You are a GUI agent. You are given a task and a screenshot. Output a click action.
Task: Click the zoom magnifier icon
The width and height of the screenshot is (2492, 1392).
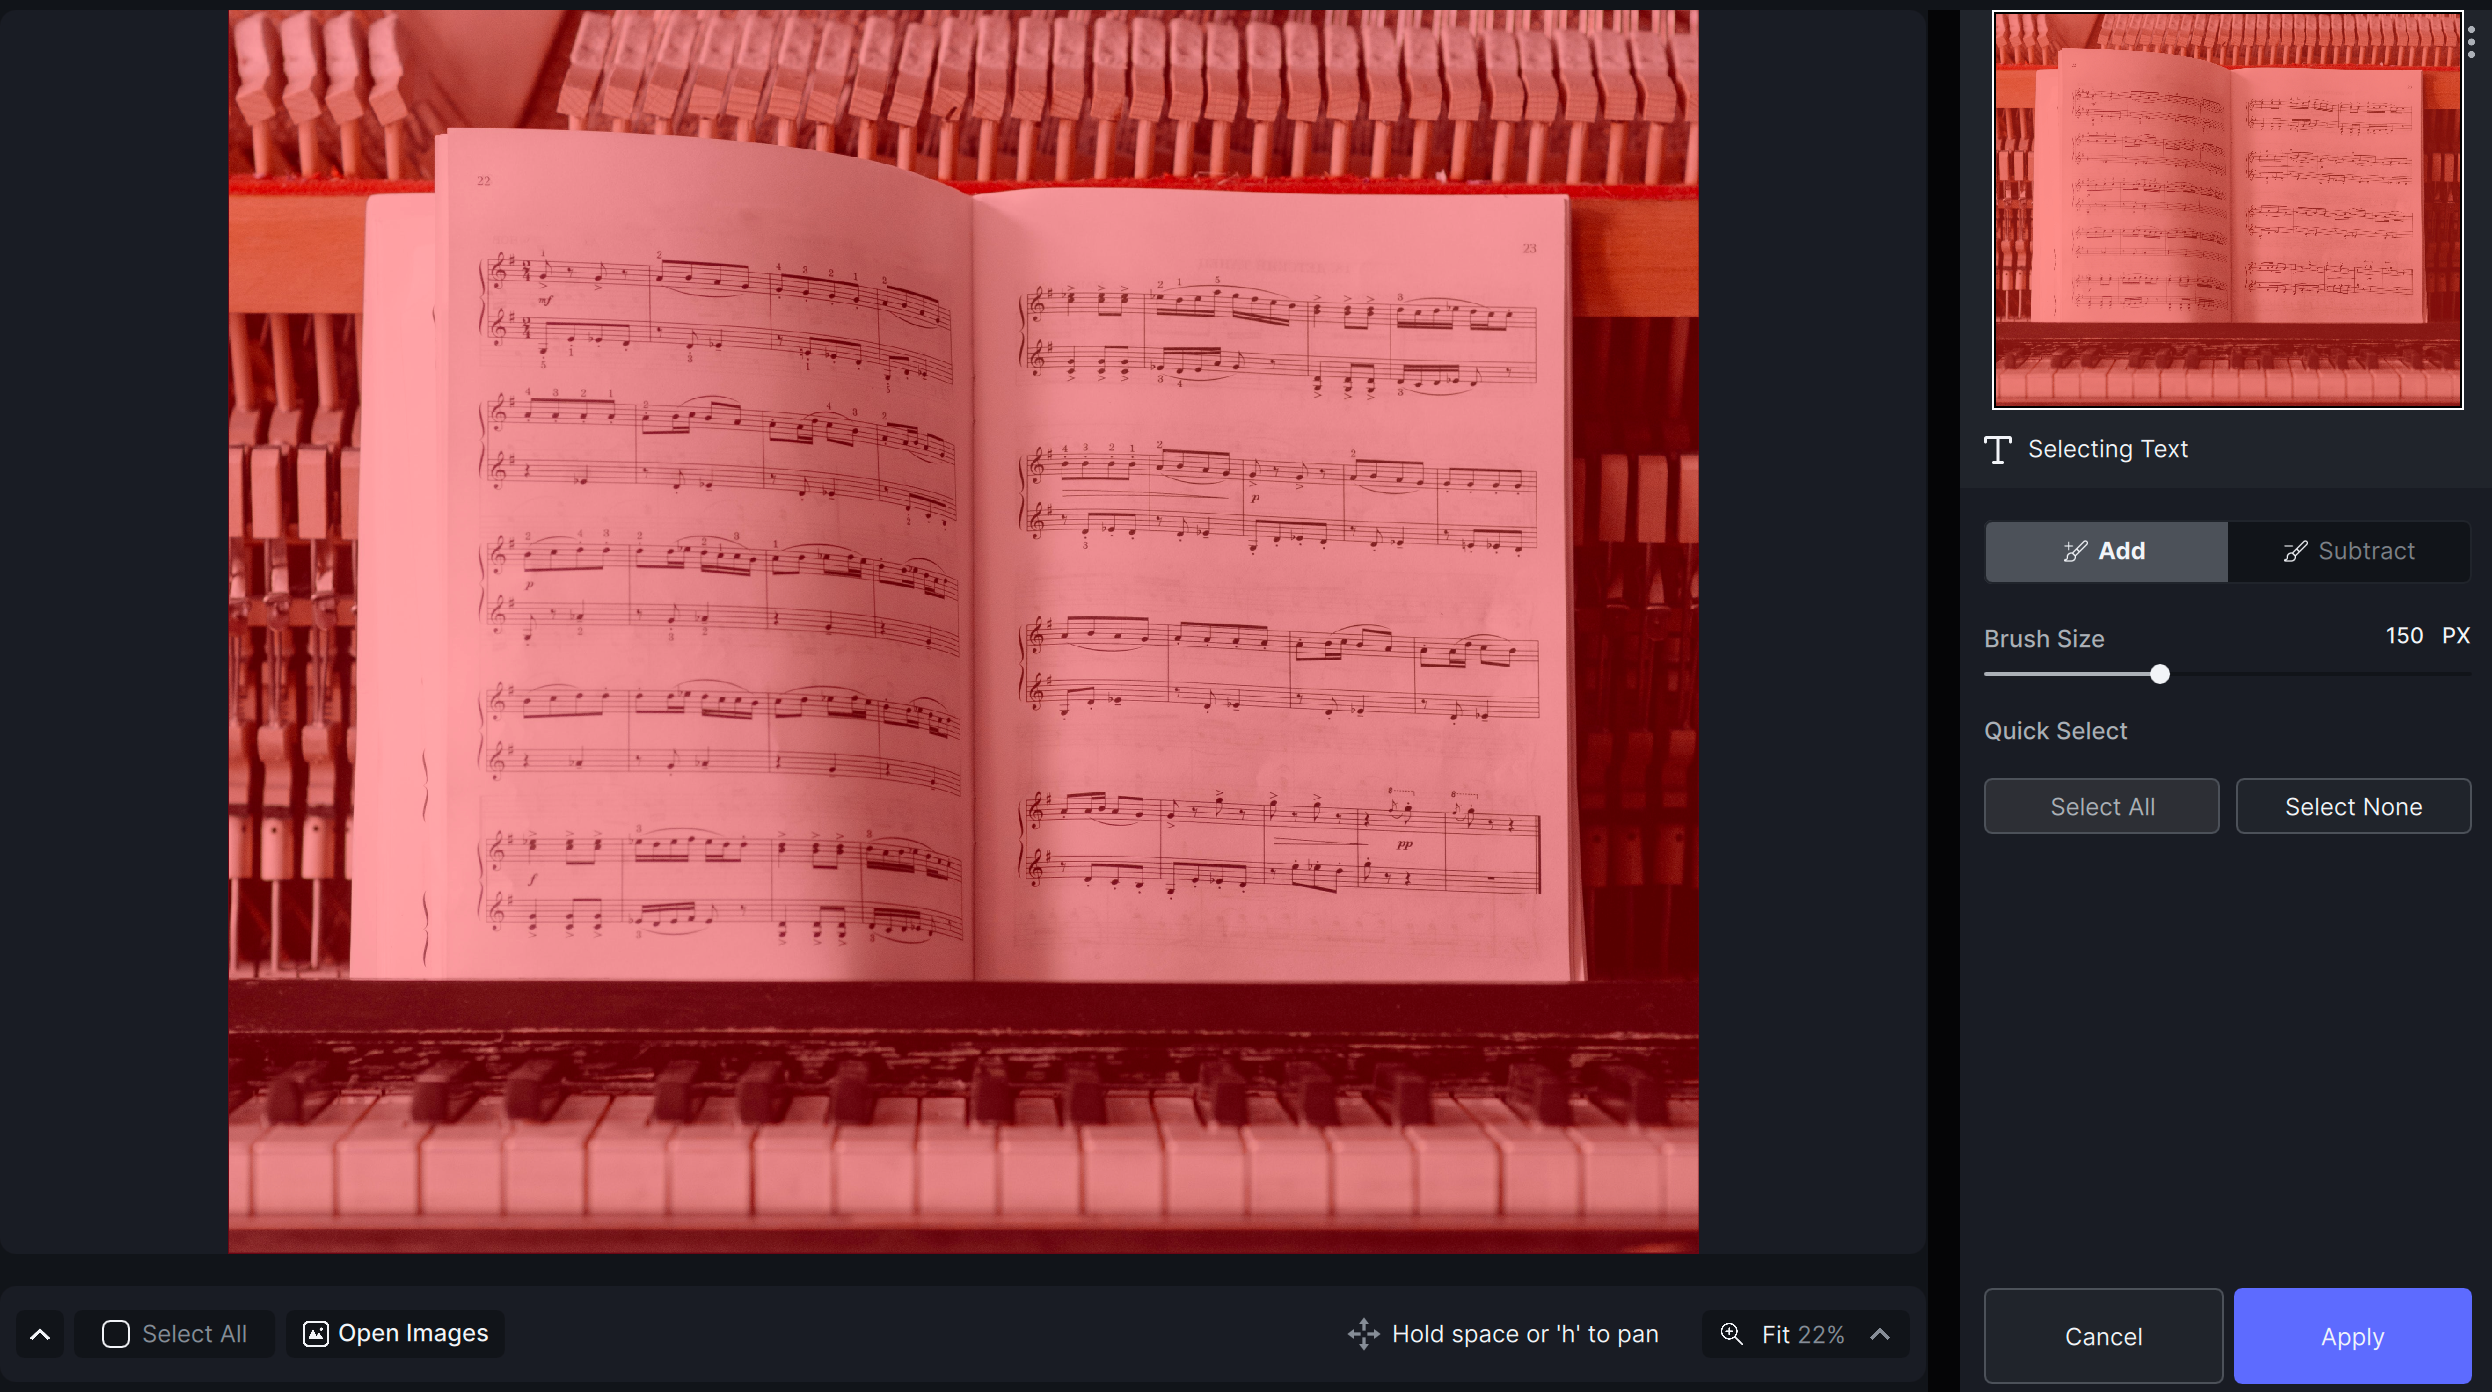click(x=1731, y=1334)
